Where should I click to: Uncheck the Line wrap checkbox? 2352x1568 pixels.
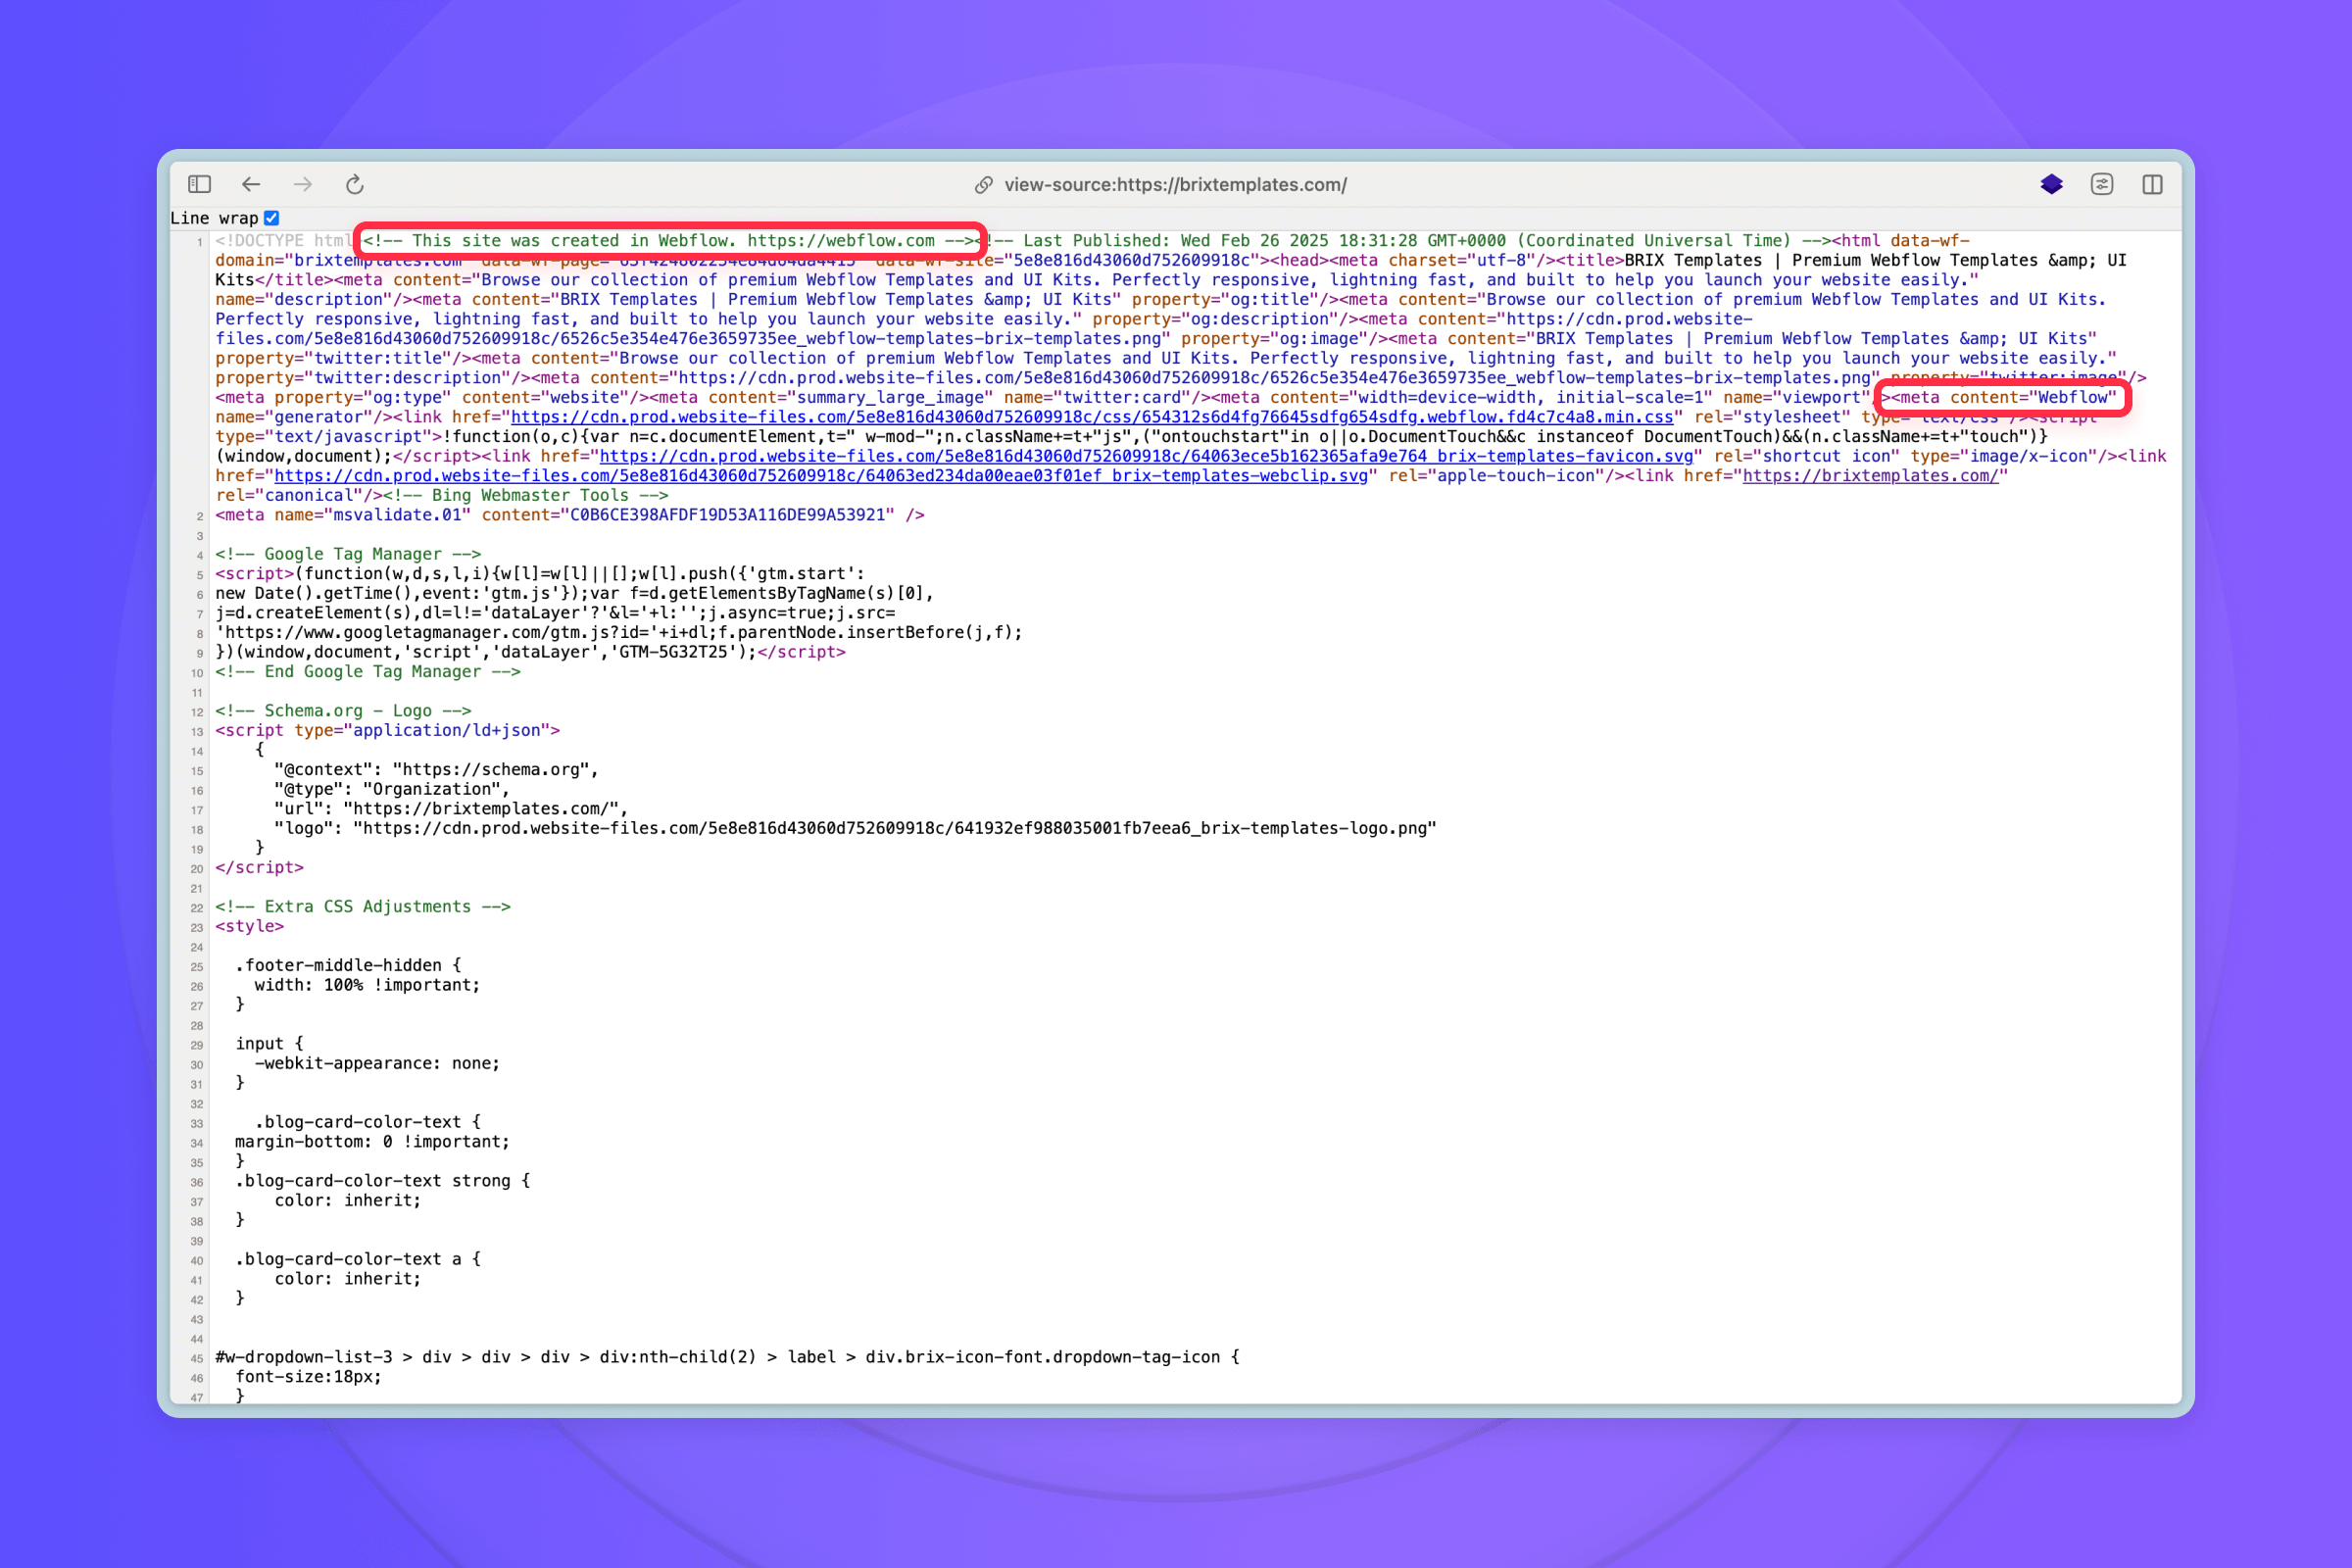pyautogui.click(x=272, y=217)
